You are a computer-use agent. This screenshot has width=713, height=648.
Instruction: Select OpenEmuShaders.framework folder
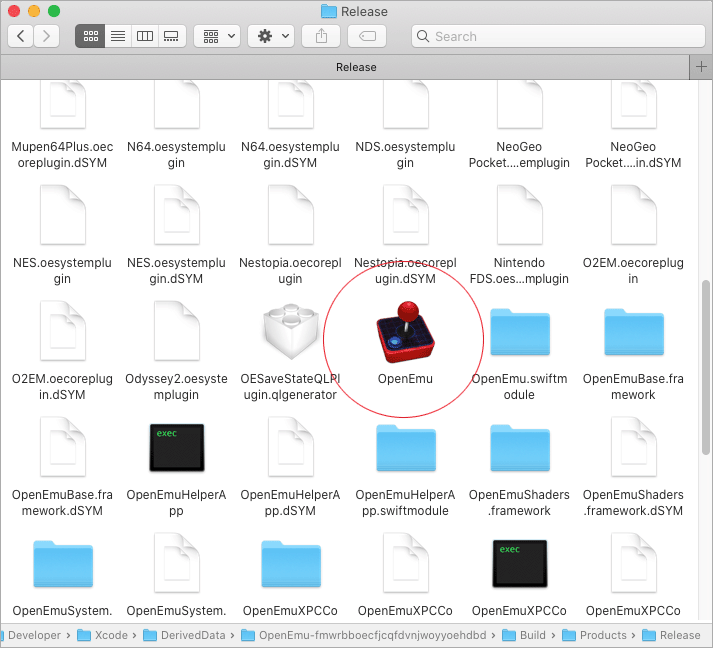coord(520,448)
